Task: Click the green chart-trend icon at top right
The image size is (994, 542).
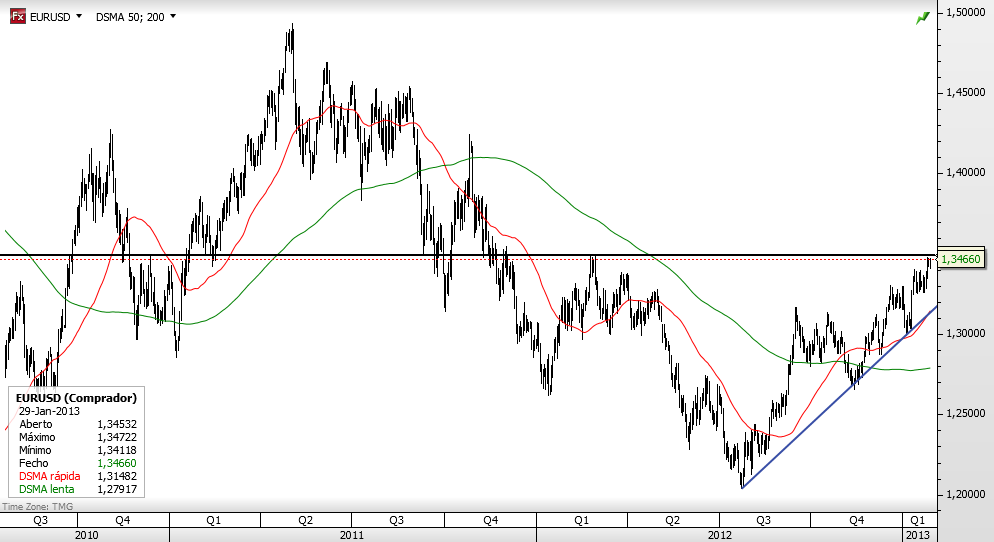Action: tap(922, 18)
